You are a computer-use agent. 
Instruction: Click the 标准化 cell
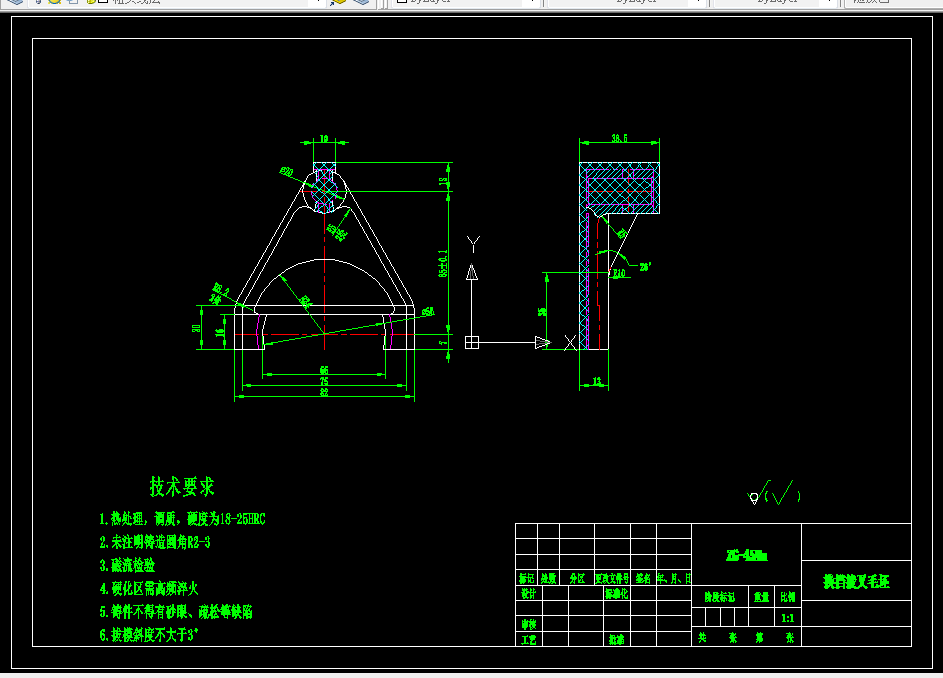coord(616,593)
